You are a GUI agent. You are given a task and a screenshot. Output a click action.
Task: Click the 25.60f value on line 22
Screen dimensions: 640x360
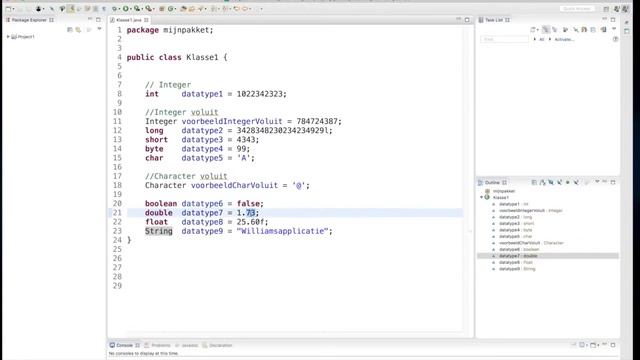(x=250, y=222)
